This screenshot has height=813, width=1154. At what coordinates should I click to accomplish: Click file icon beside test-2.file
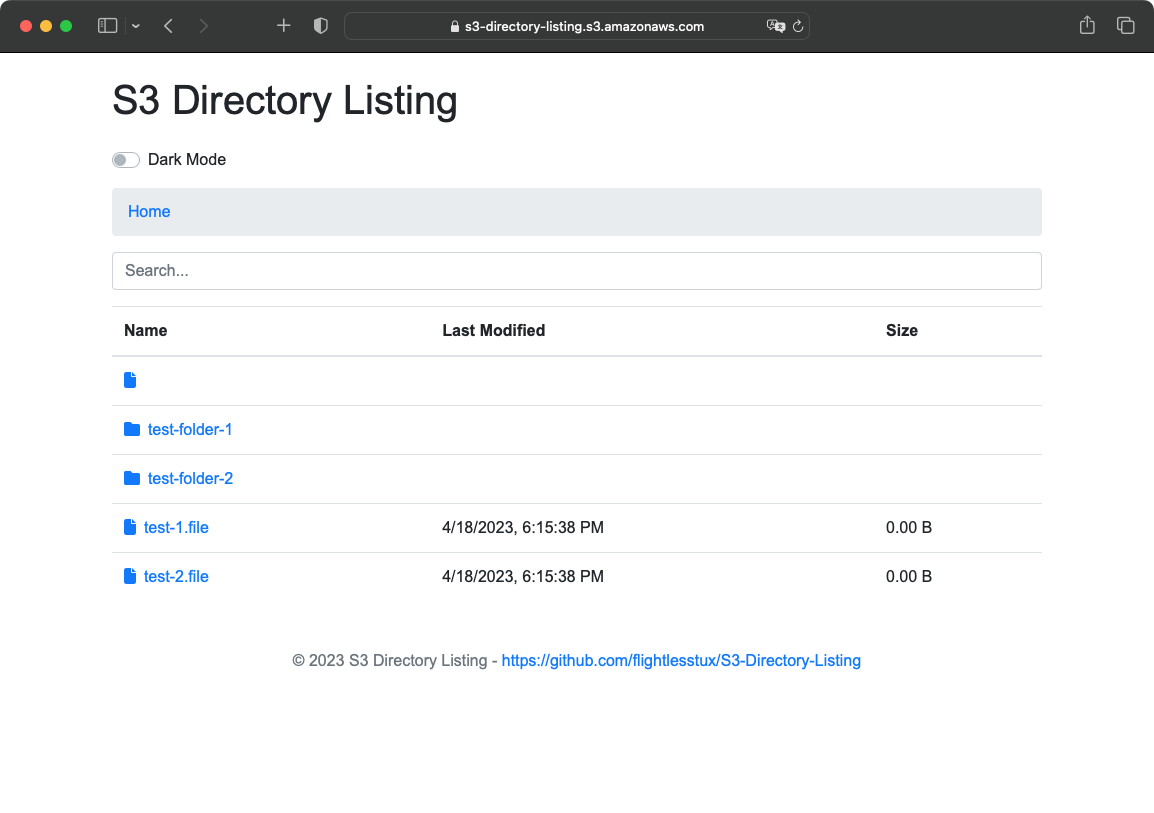pyautogui.click(x=130, y=576)
